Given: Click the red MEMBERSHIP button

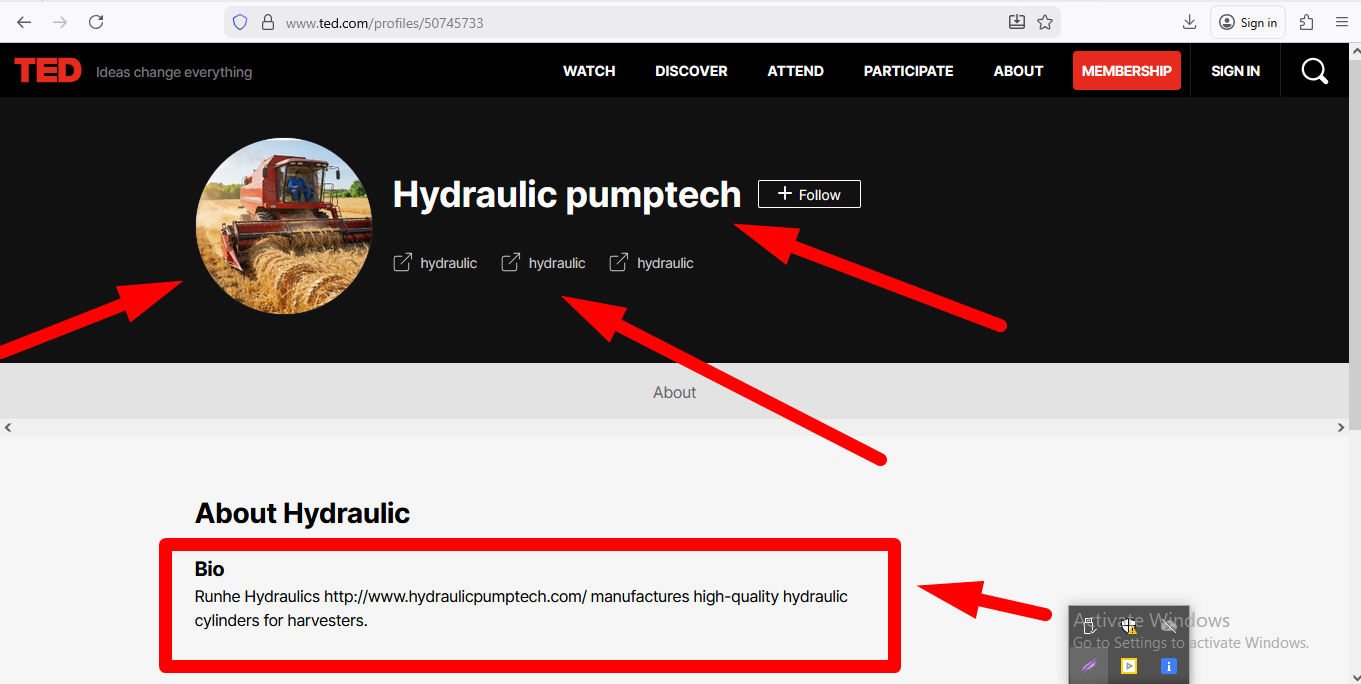Looking at the screenshot, I should (x=1127, y=71).
